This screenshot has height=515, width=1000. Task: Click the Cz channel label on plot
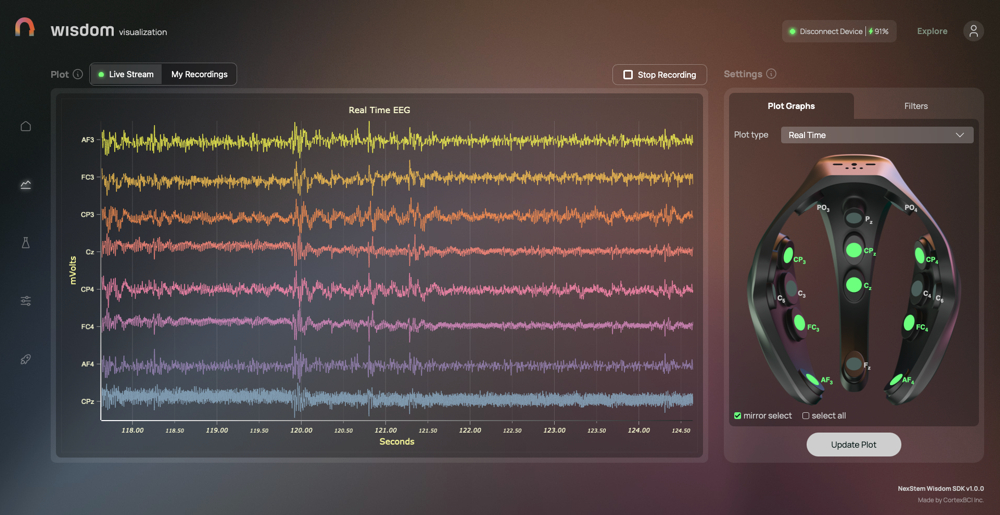tap(90, 252)
